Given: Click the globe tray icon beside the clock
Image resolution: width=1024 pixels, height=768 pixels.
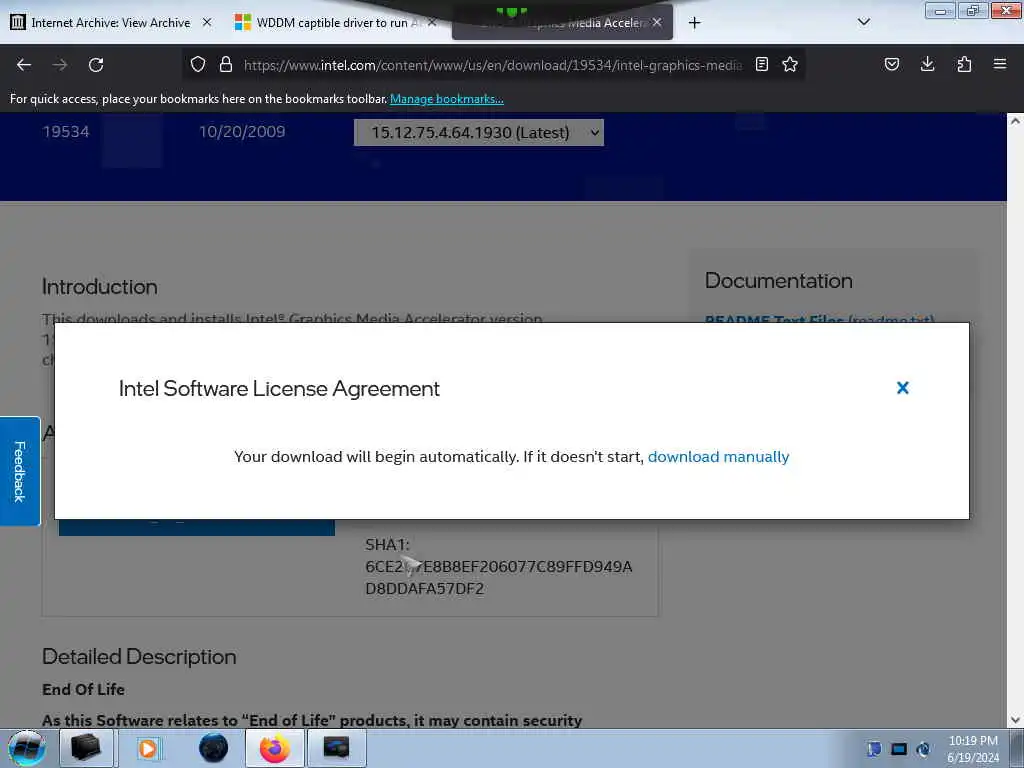Looking at the screenshot, I should pyautogui.click(x=923, y=749).
